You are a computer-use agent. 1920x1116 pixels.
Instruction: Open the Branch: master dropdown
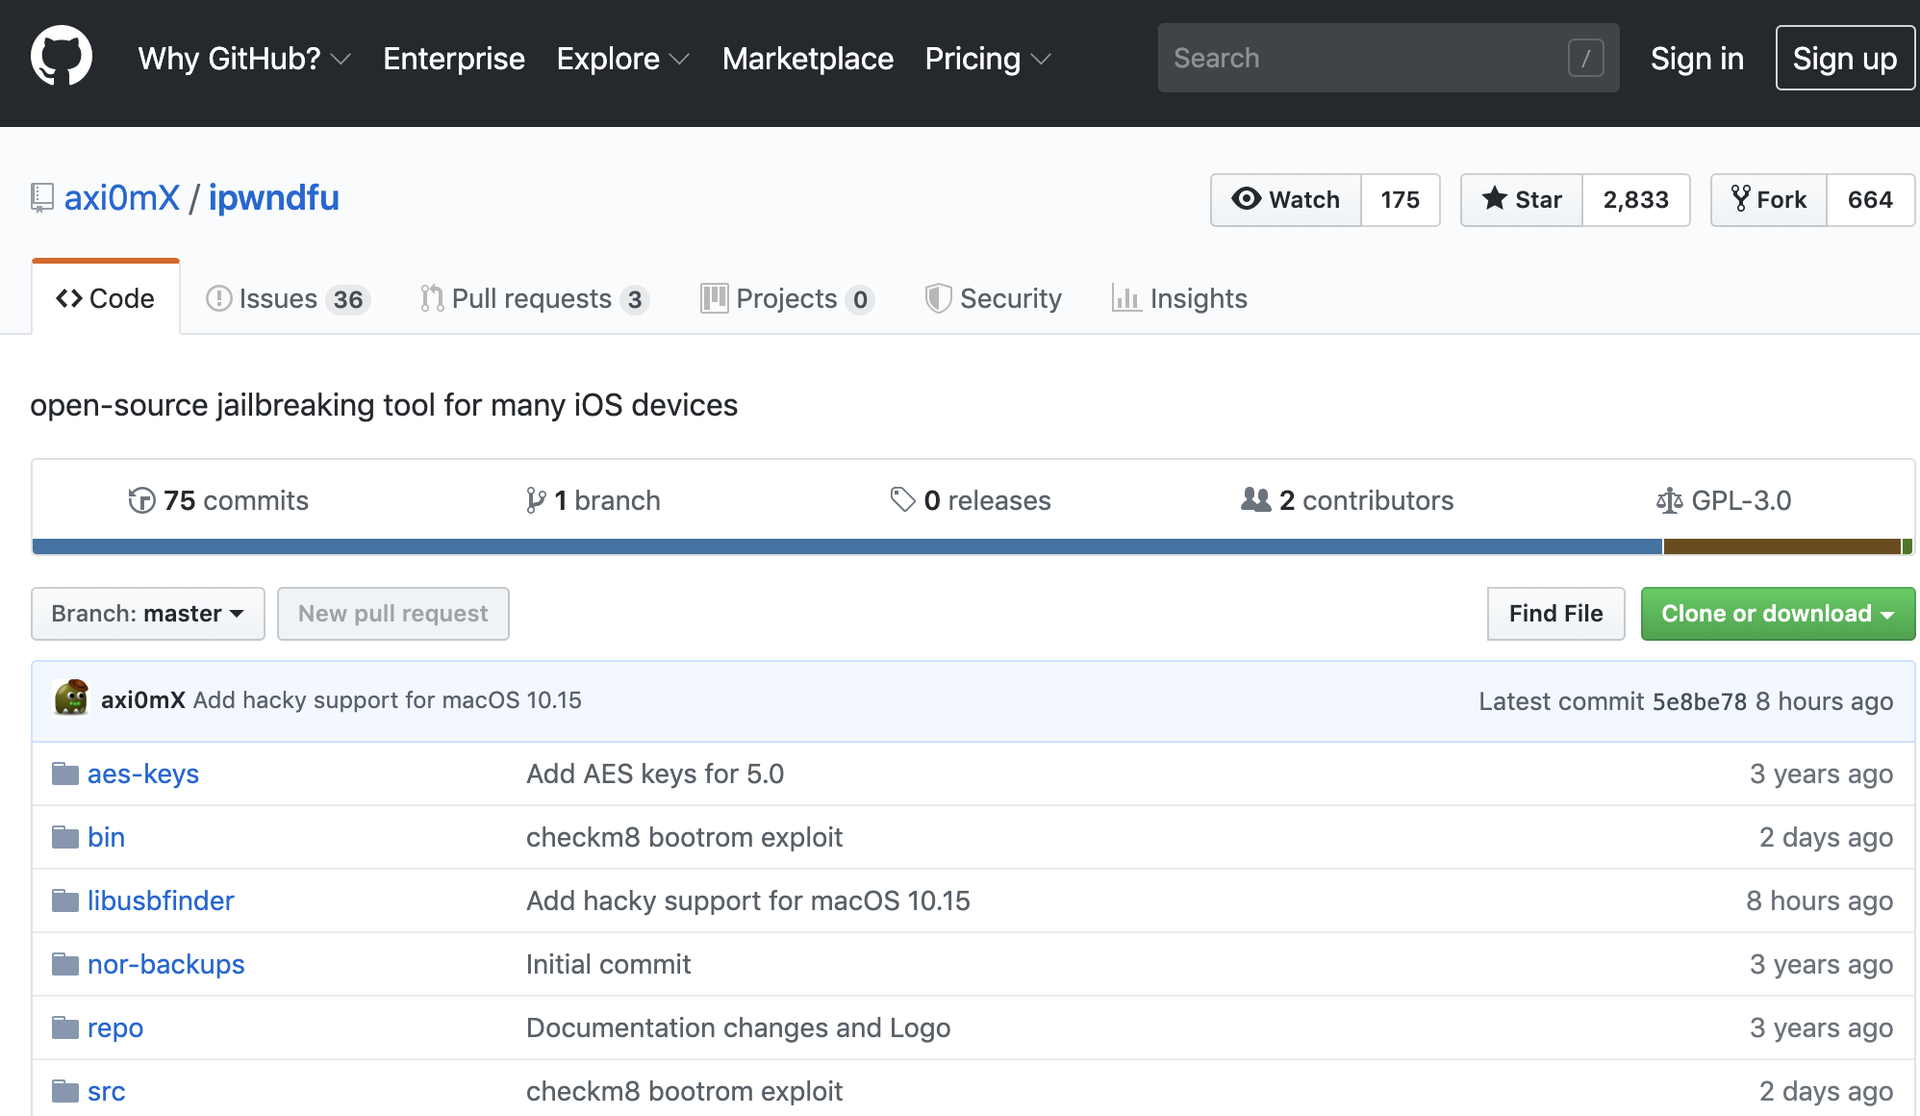148,613
